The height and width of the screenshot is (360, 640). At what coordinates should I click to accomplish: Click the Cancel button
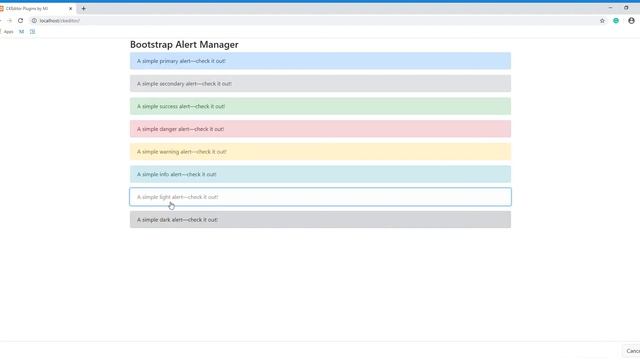click(632, 351)
